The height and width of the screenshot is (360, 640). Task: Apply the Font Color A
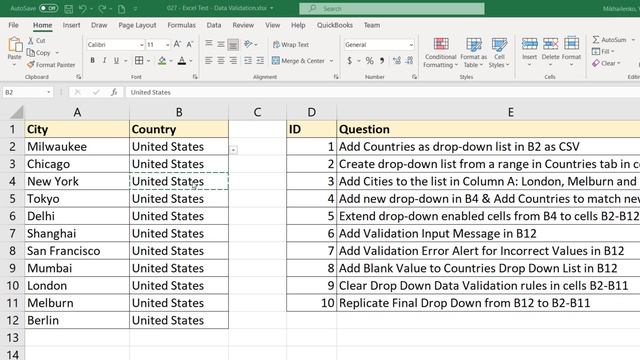(182, 60)
